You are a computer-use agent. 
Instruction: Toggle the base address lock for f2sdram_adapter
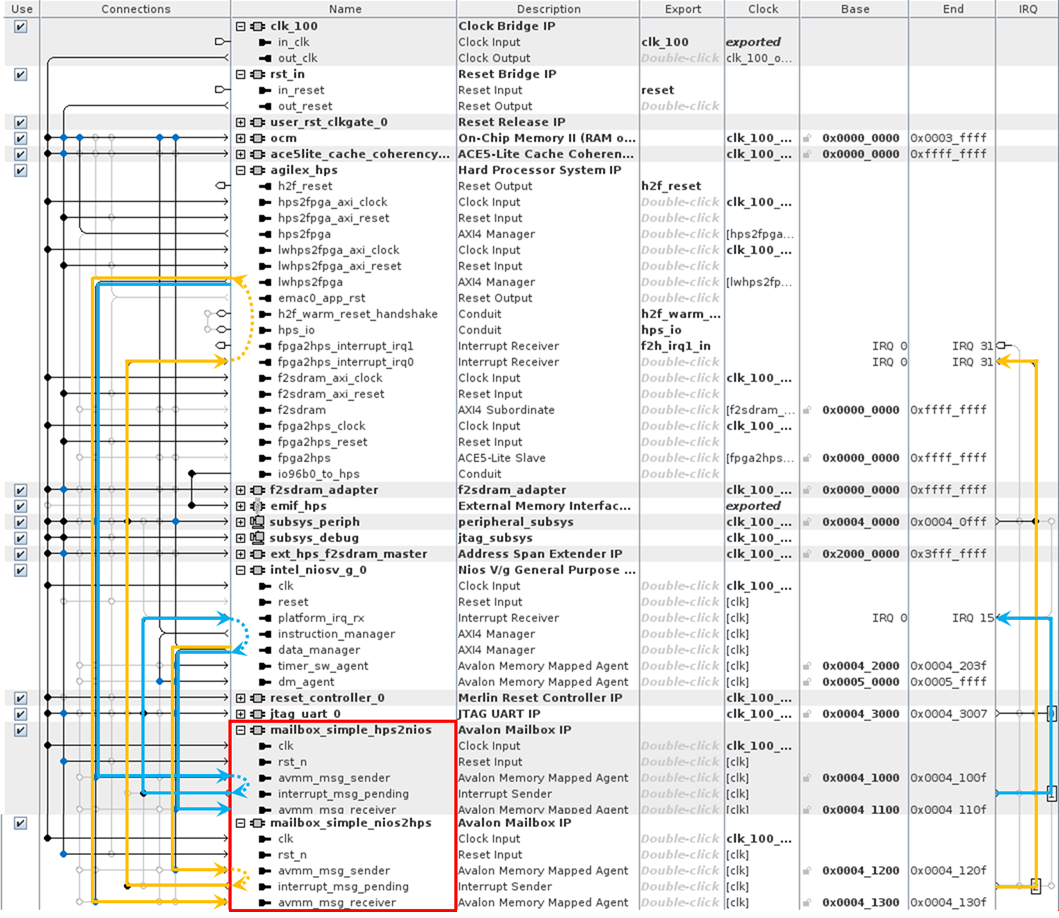pyautogui.click(x=807, y=490)
